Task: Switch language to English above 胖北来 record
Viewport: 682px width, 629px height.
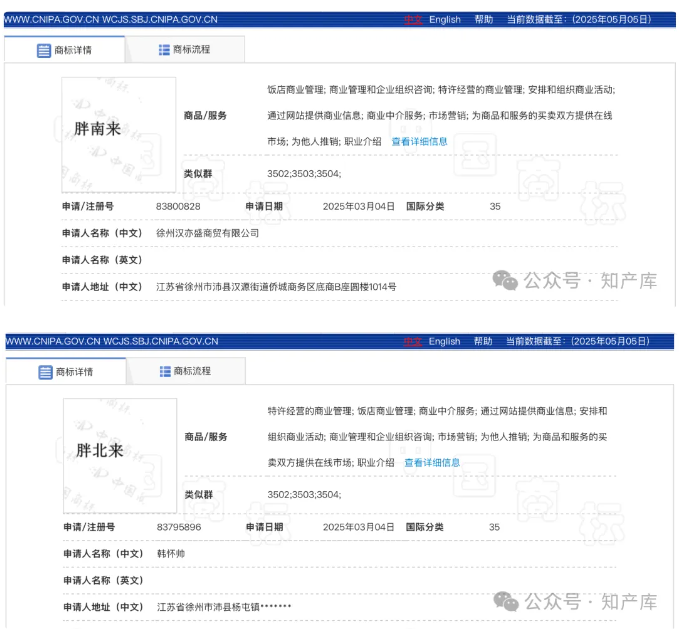Action: pyautogui.click(x=445, y=341)
